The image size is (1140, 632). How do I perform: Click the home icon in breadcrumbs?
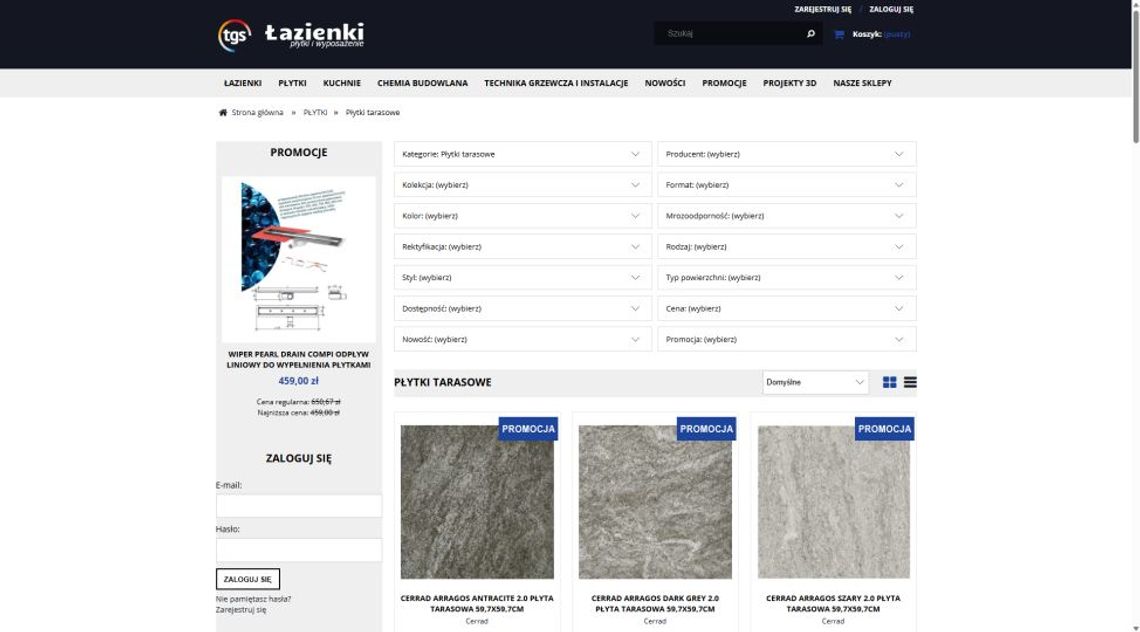(223, 113)
